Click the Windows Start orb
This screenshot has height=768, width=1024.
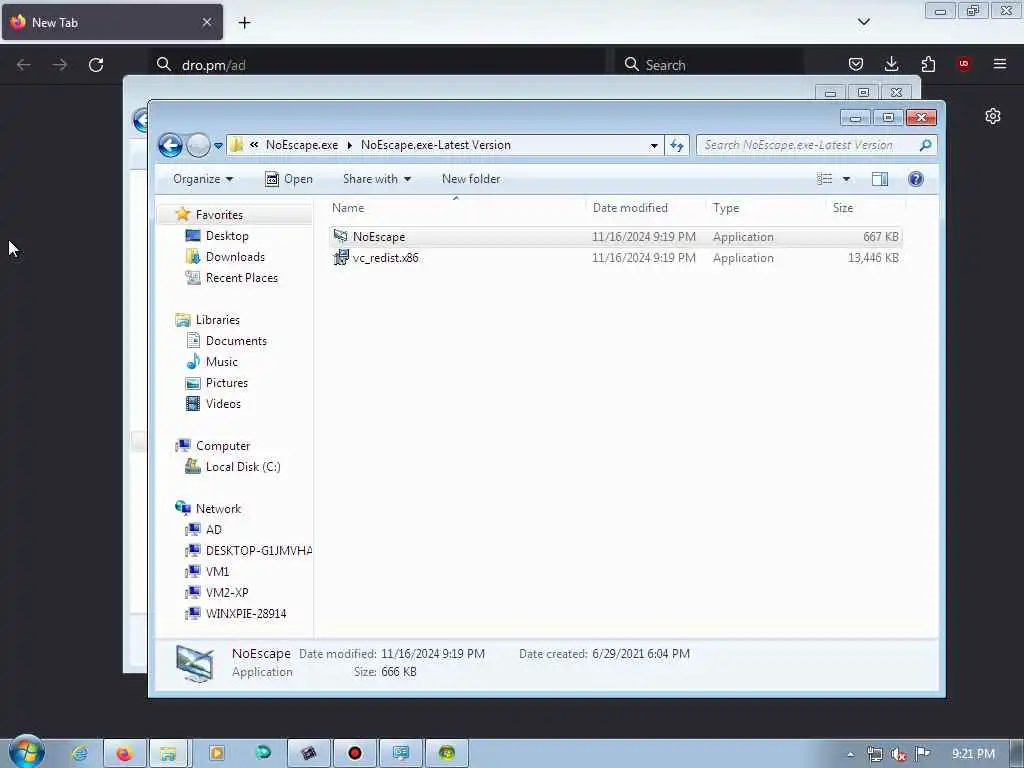click(x=27, y=752)
